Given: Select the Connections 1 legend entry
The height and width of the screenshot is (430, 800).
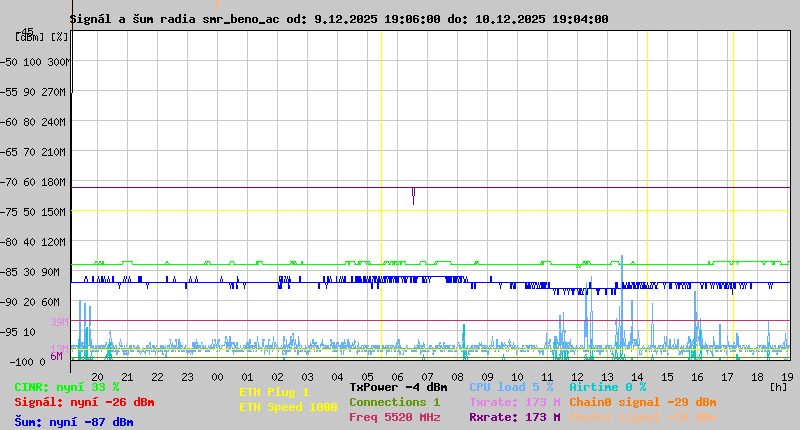Looking at the screenshot, I should (394, 402).
